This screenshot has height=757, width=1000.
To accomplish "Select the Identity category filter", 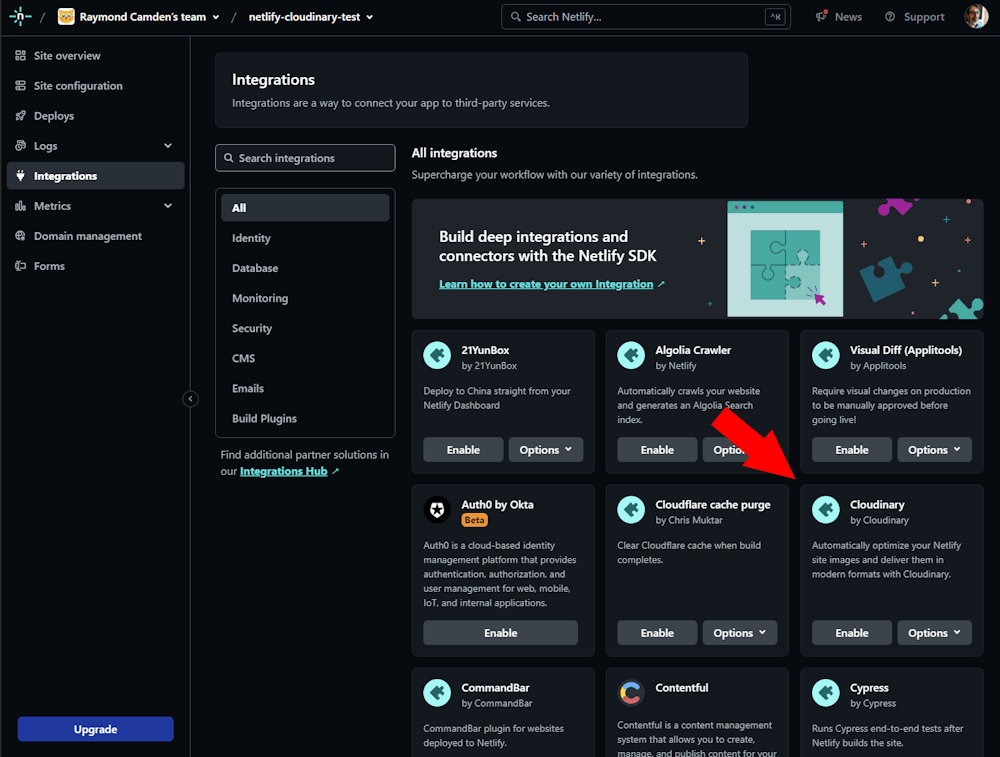I will click(x=251, y=238).
